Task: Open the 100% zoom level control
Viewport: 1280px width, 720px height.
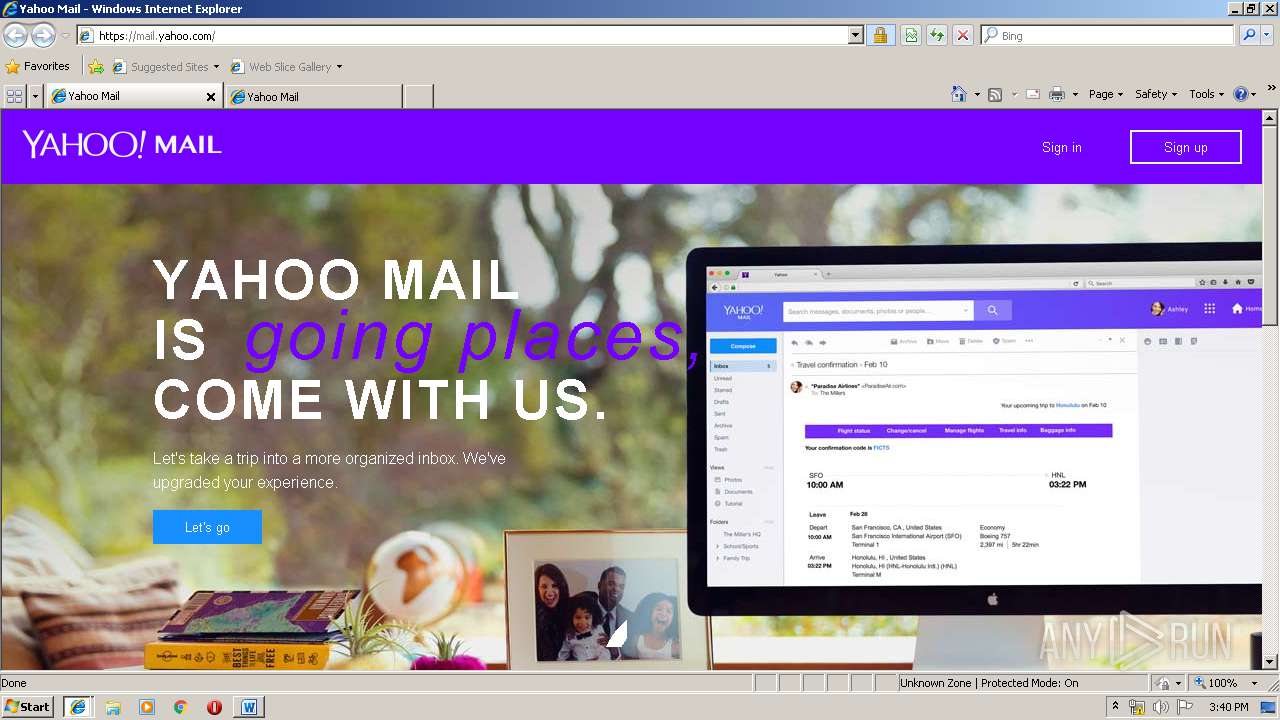Action: coord(1225,683)
